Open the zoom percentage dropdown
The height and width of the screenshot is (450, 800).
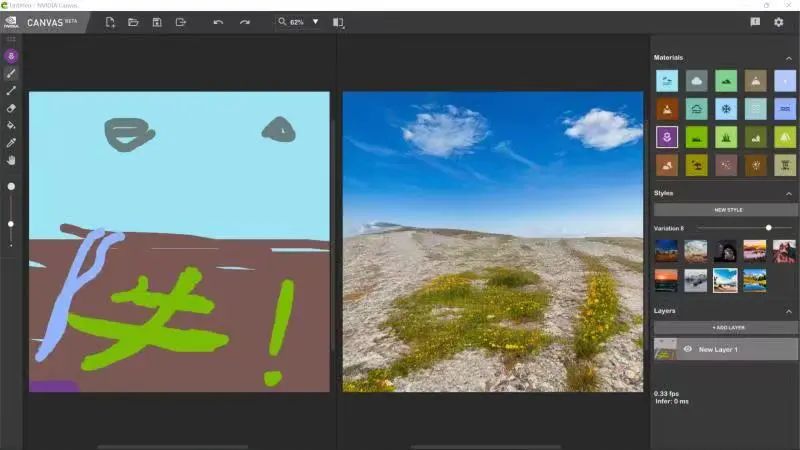point(315,22)
